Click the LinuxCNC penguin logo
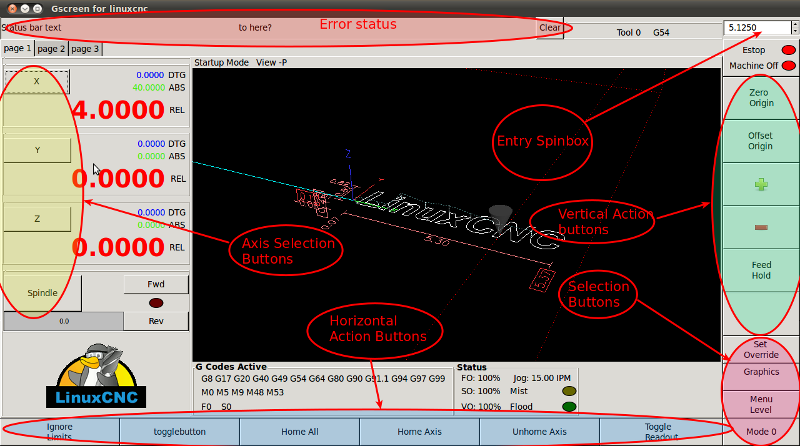This screenshot has width=800, height=446. click(96, 376)
